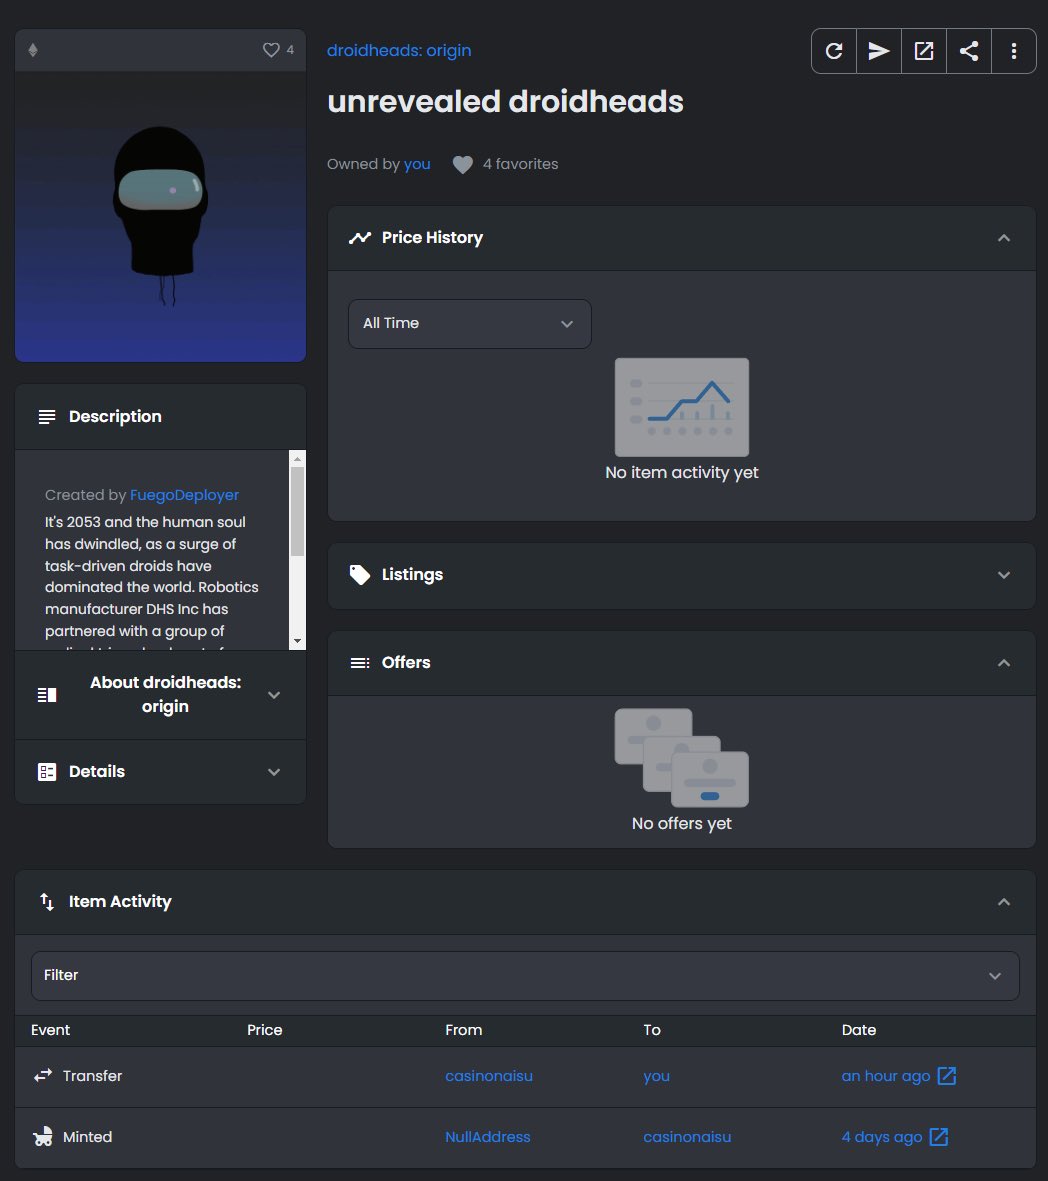The image size is (1048, 1181).
Task: Click the Minted event stroller icon
Action: pyautogui.click(x=43, y=1137)
